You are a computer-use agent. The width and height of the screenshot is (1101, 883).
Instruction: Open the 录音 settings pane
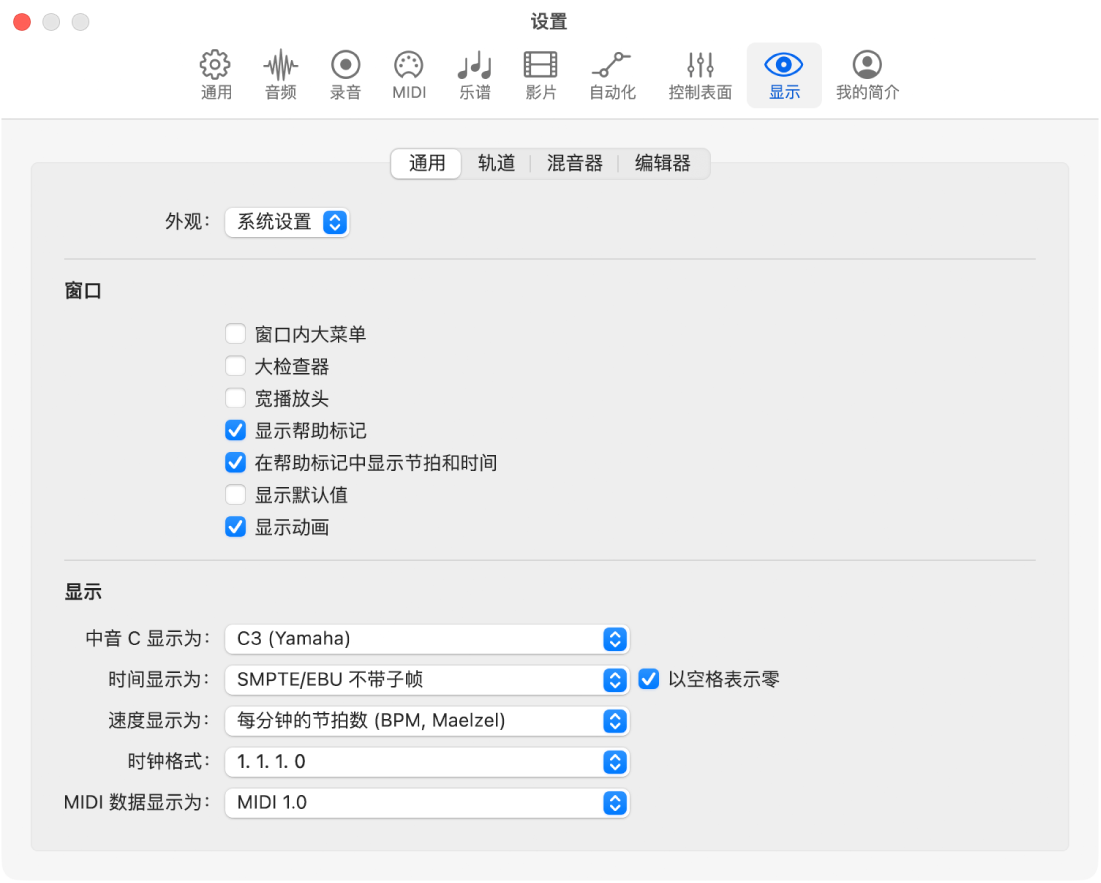[x=344, y=74]
